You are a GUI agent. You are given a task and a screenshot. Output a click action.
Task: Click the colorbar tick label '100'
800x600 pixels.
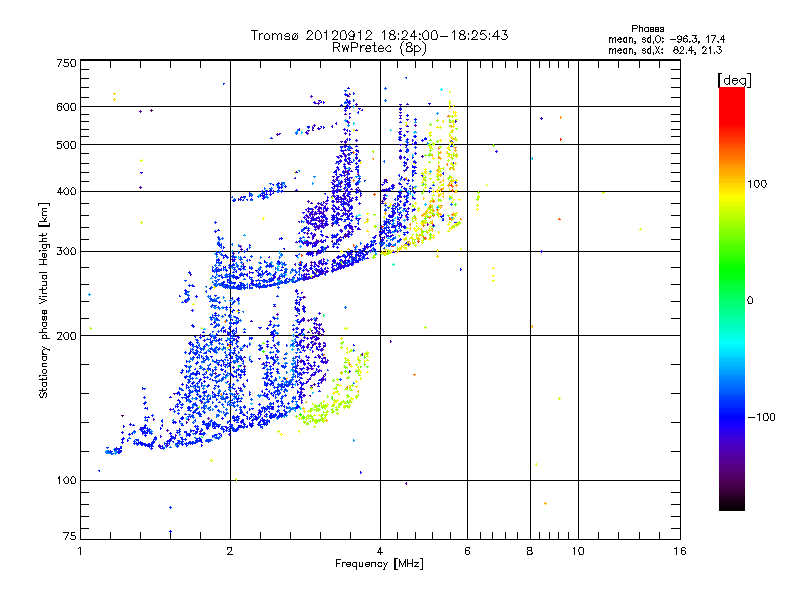point(757,184)
